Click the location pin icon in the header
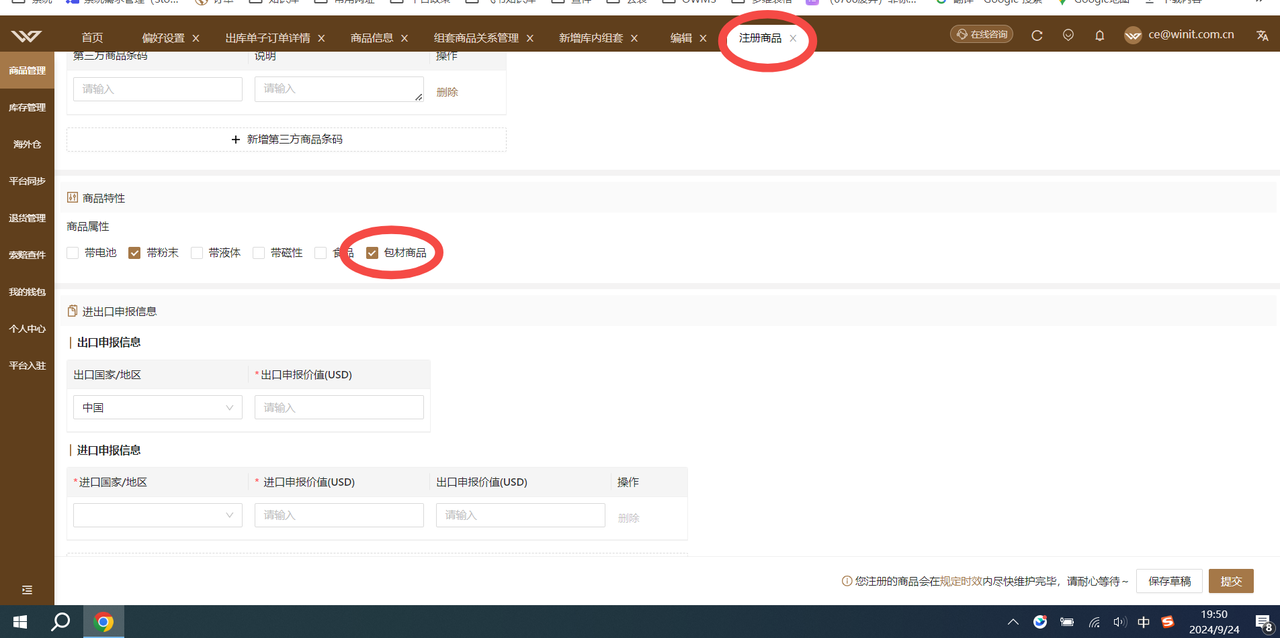 1068,33
